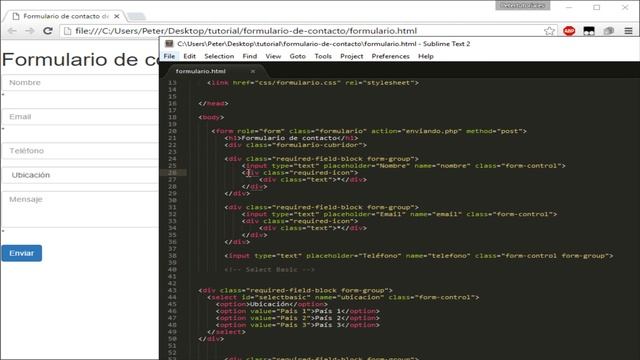Viewport: 640px width, 360px height.
Task: Close the formulario.html editor tab
Action: [253, 71]
